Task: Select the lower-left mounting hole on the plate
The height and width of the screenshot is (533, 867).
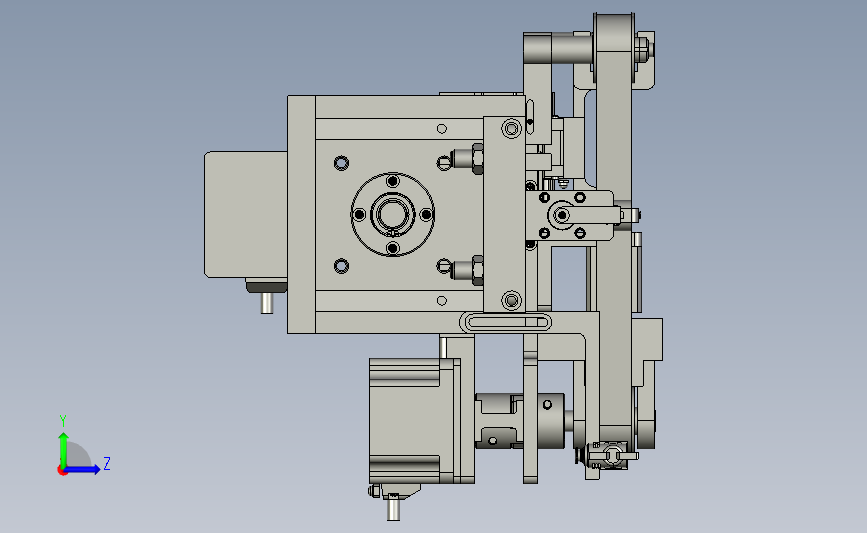Action: tap(342, 266)
